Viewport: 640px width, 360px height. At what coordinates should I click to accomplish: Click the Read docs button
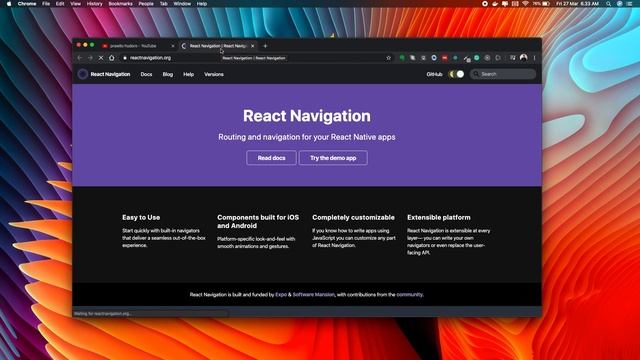271,158
